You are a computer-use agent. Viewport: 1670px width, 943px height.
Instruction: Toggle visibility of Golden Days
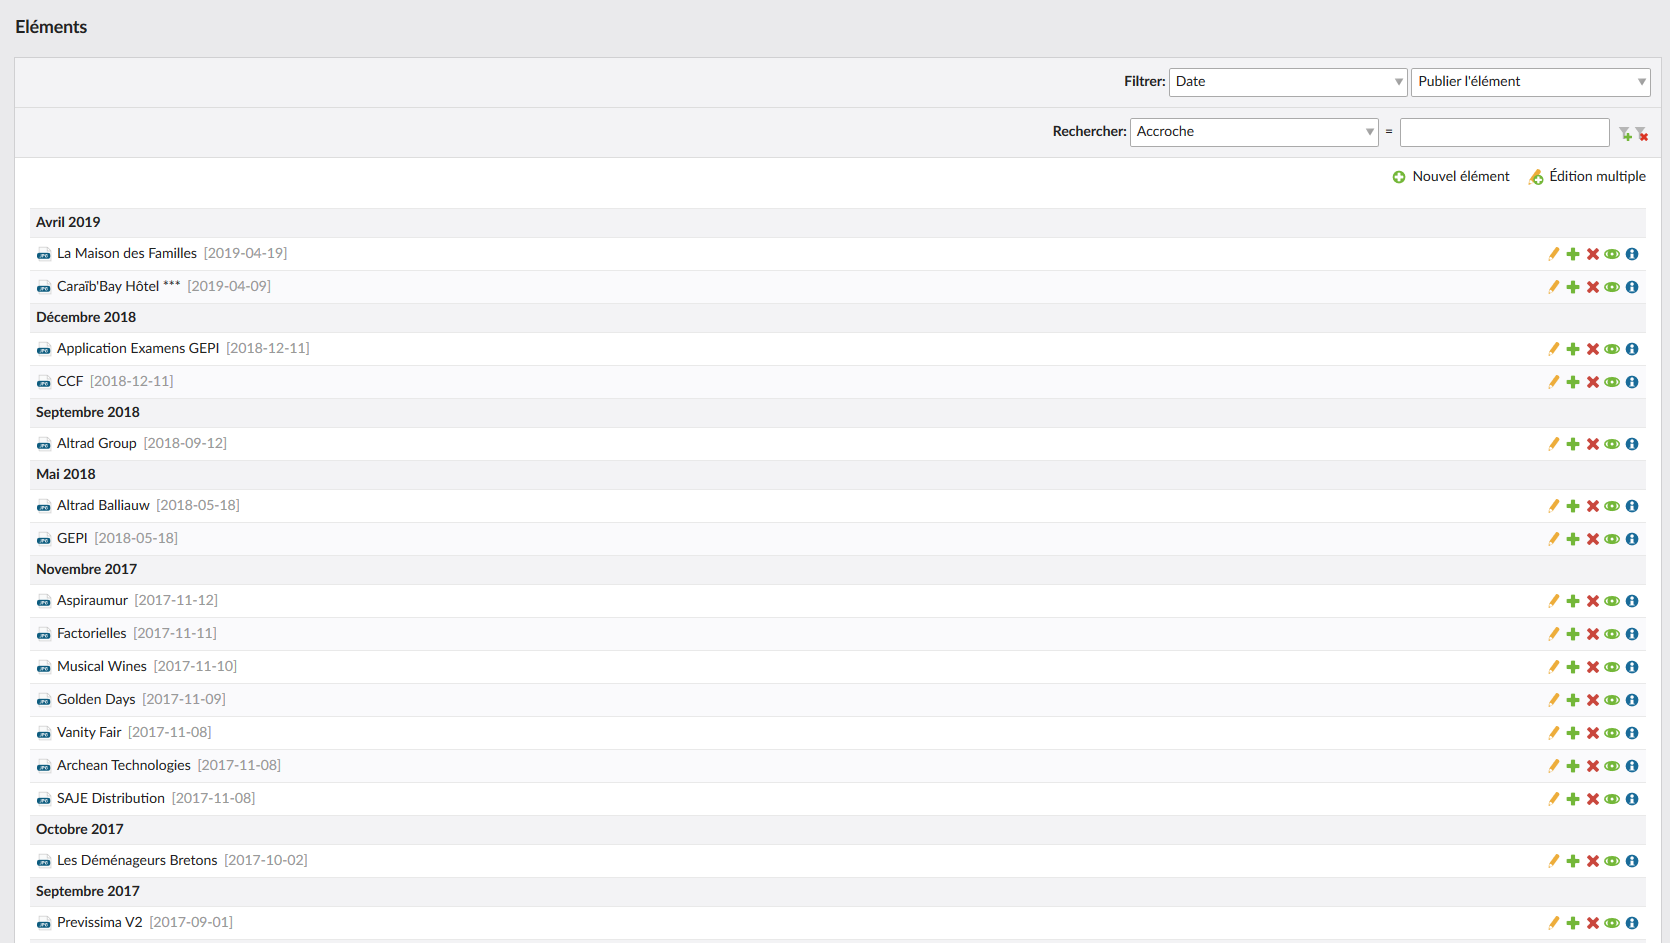pos(1612,700)
